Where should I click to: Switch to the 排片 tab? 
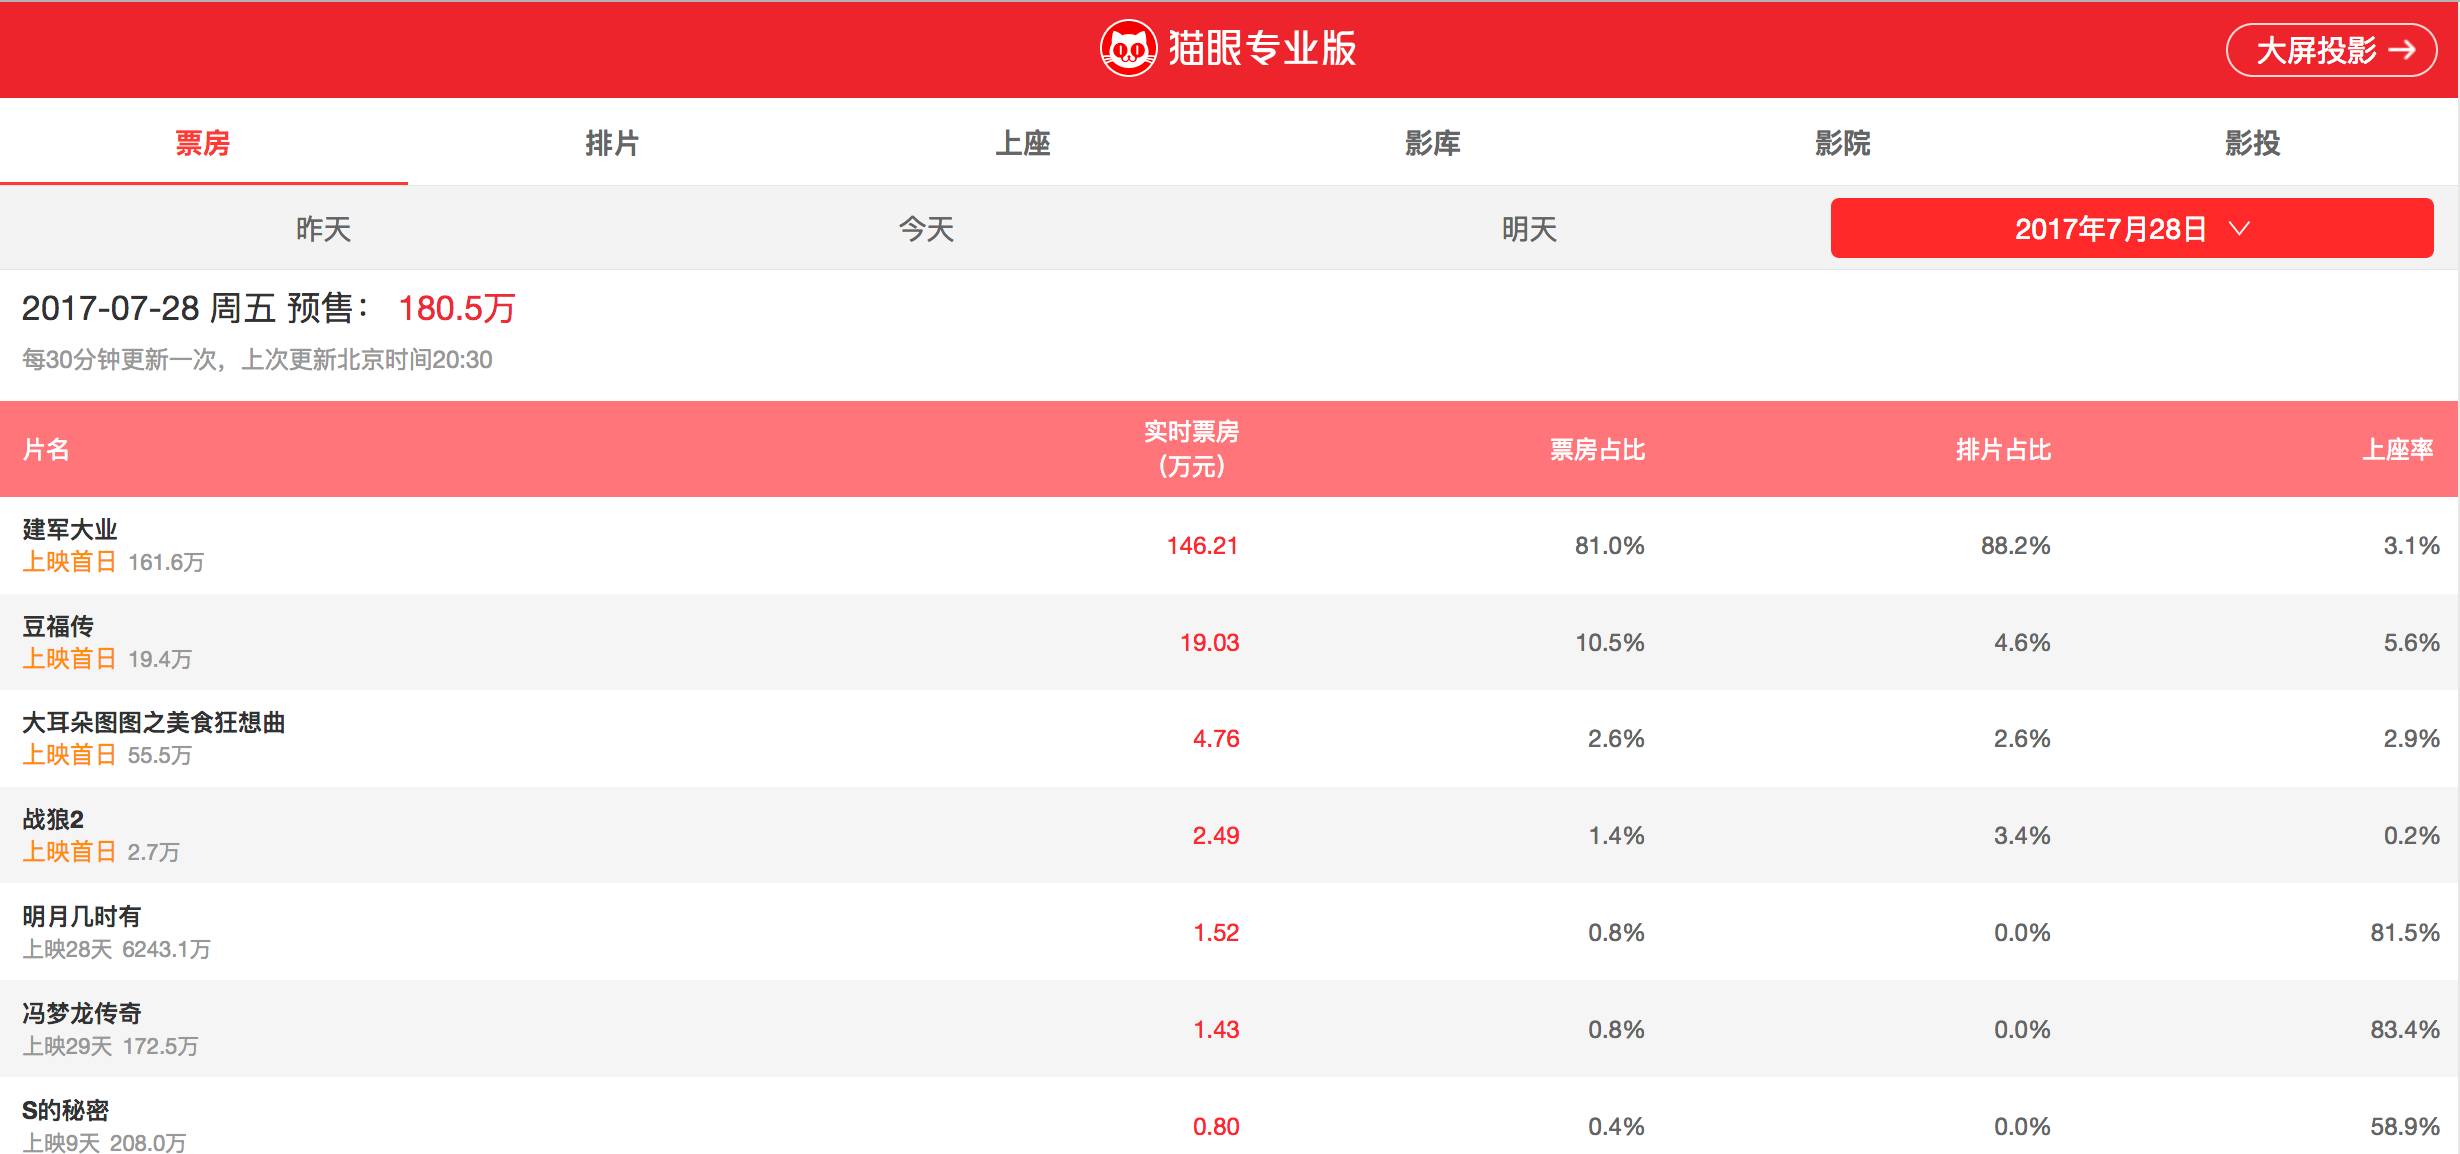612,143
